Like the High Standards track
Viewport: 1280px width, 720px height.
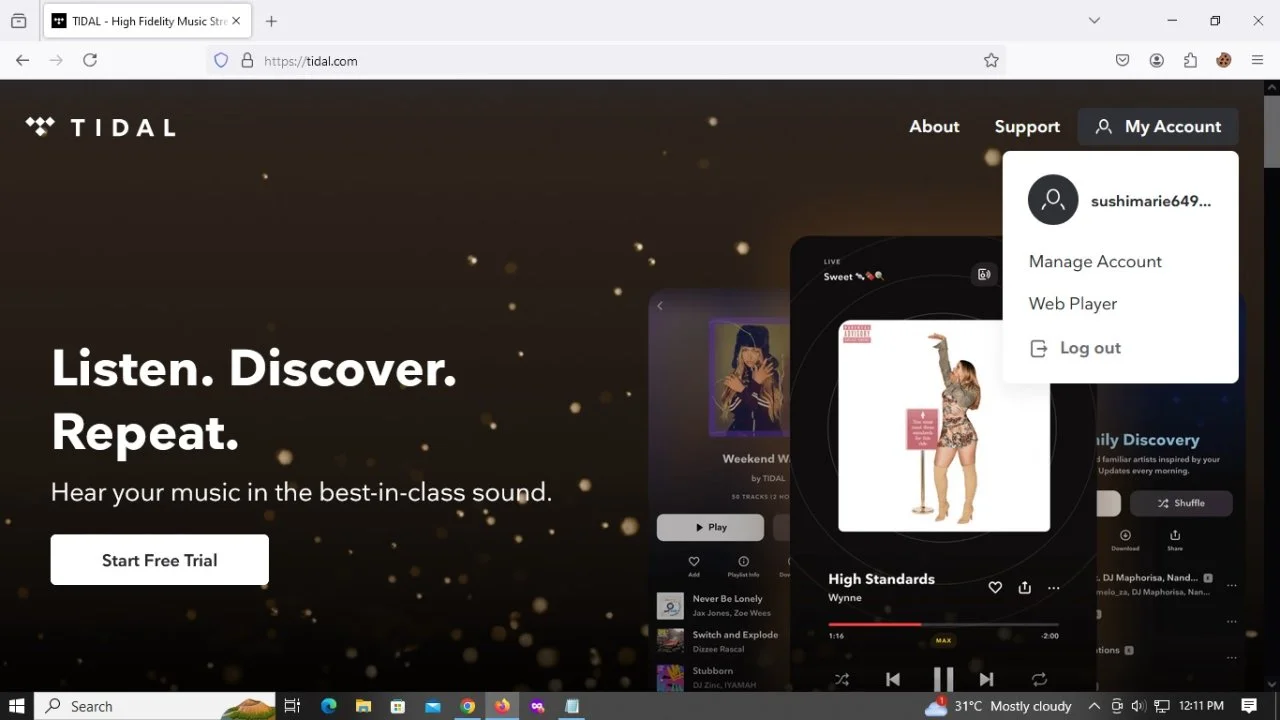pyautogui.click(x=995, y=588)
